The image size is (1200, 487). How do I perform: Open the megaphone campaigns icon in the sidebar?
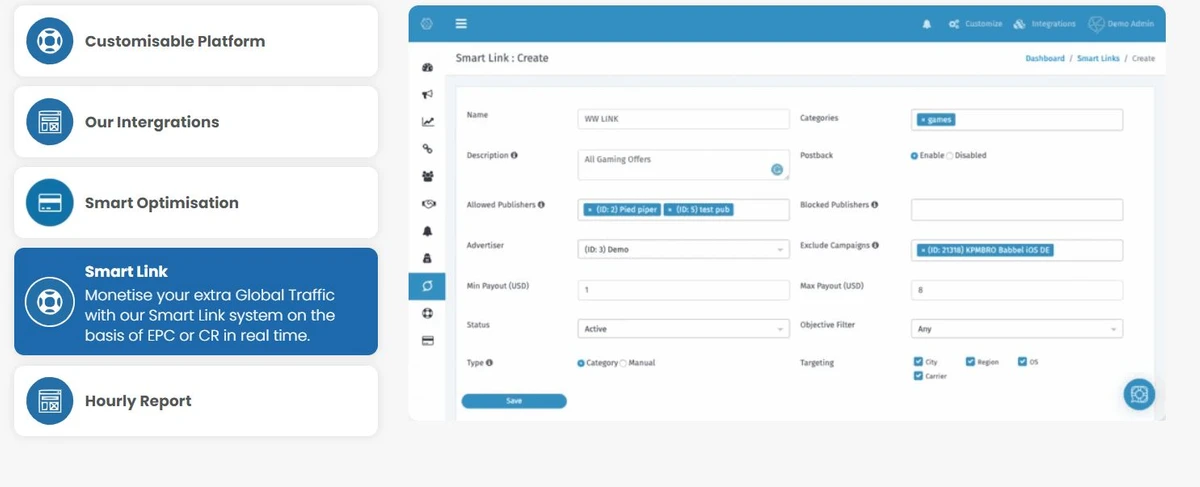[x=428, y=95]
